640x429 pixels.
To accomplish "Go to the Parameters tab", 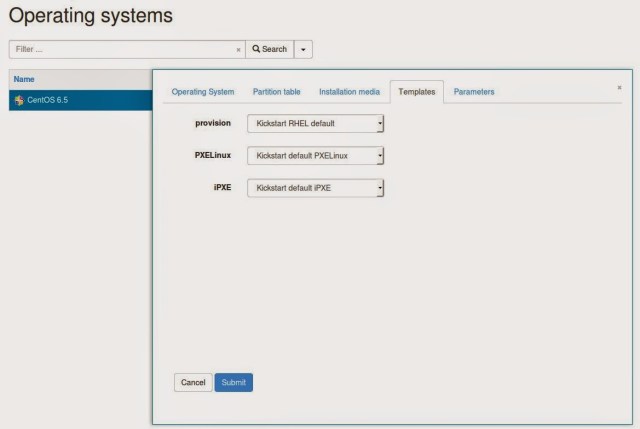I will [x=474, y=92].
